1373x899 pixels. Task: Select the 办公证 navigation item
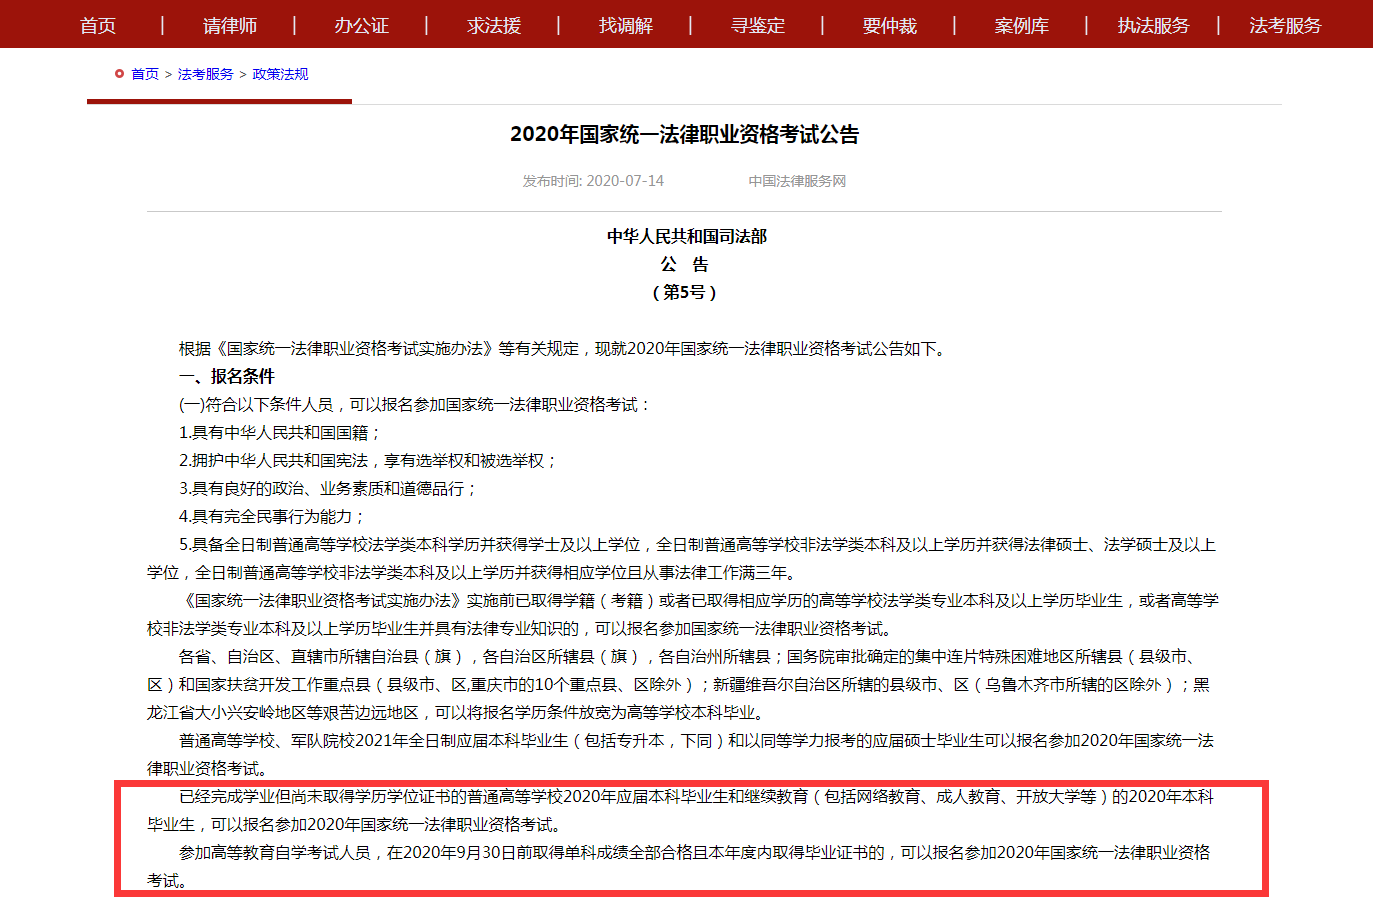click(x=361, y=25)
